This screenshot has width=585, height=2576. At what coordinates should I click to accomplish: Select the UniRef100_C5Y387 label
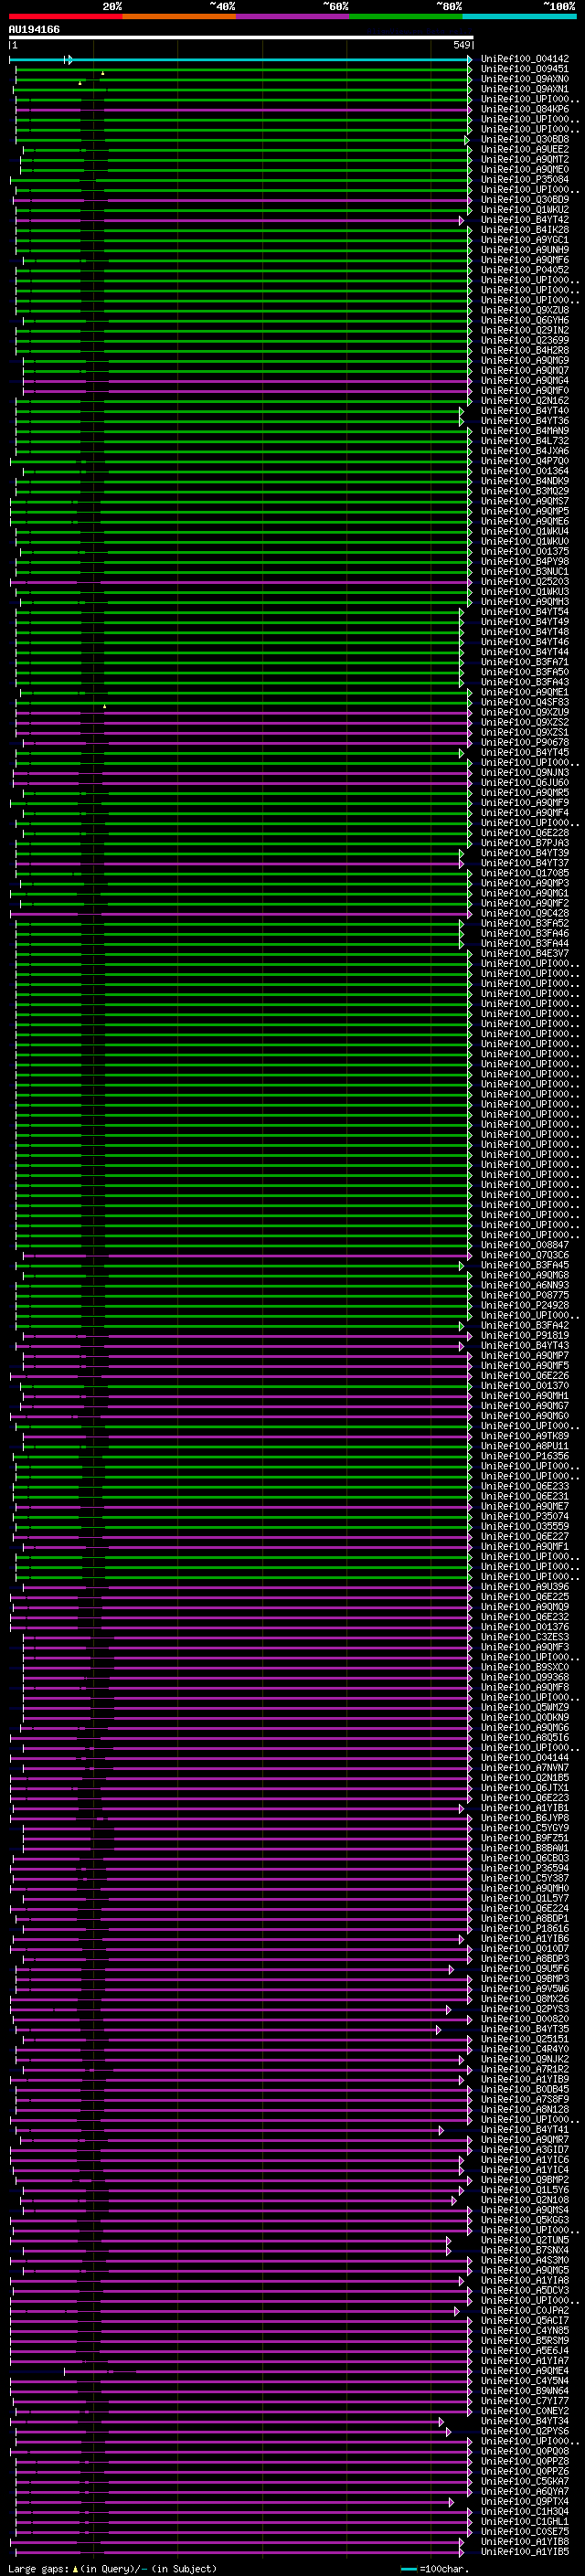tap(525, 1878)
